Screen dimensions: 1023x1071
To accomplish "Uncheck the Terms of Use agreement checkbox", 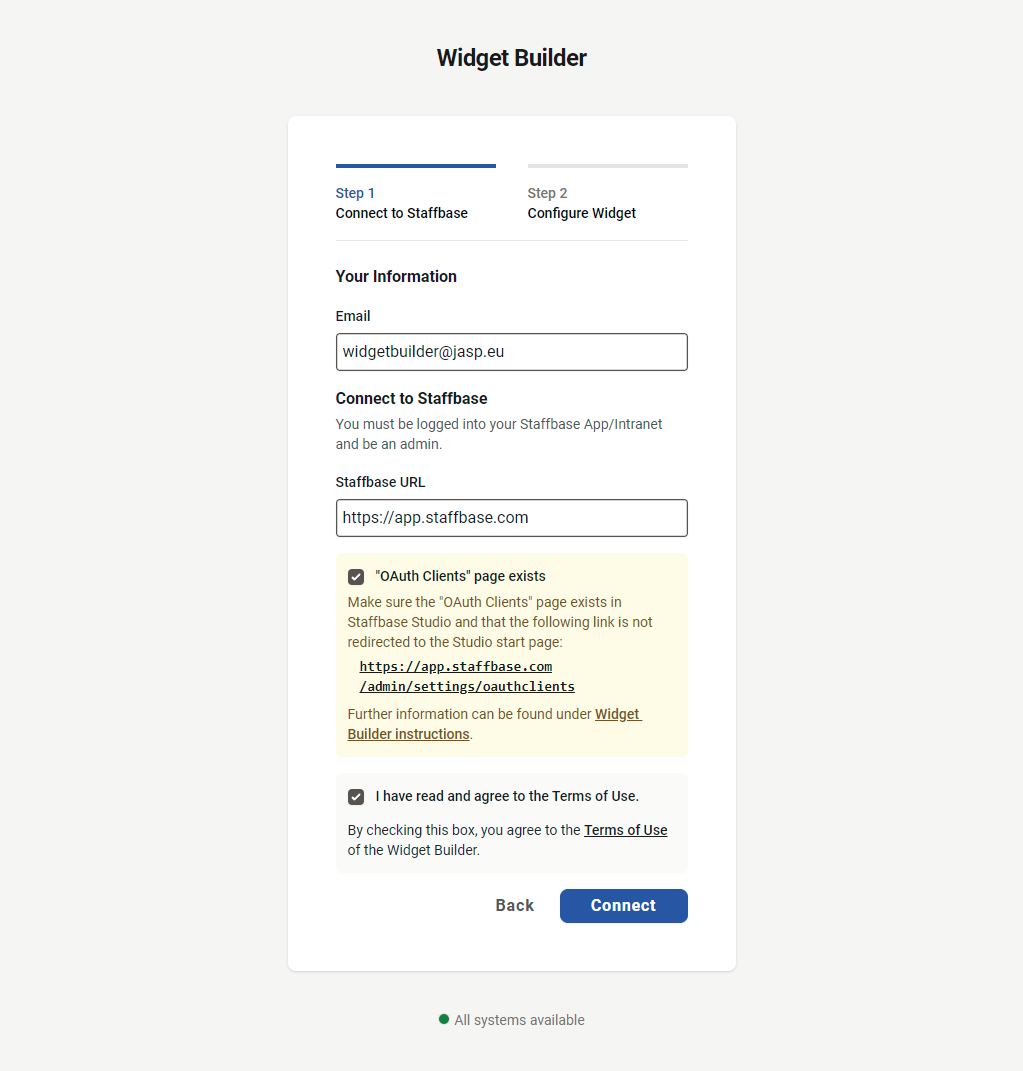I will click(x=356, y=796).
